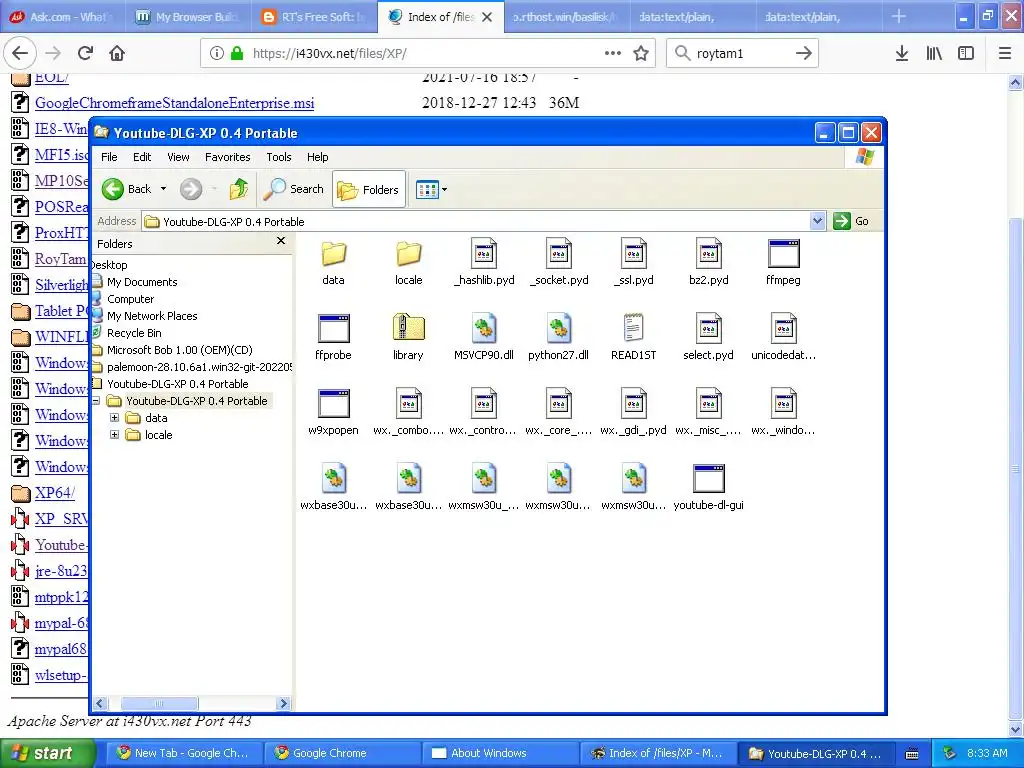Open the View menu
This screenshot has width=1024, height=768.
pyautogui.click(x=178, y=157)
